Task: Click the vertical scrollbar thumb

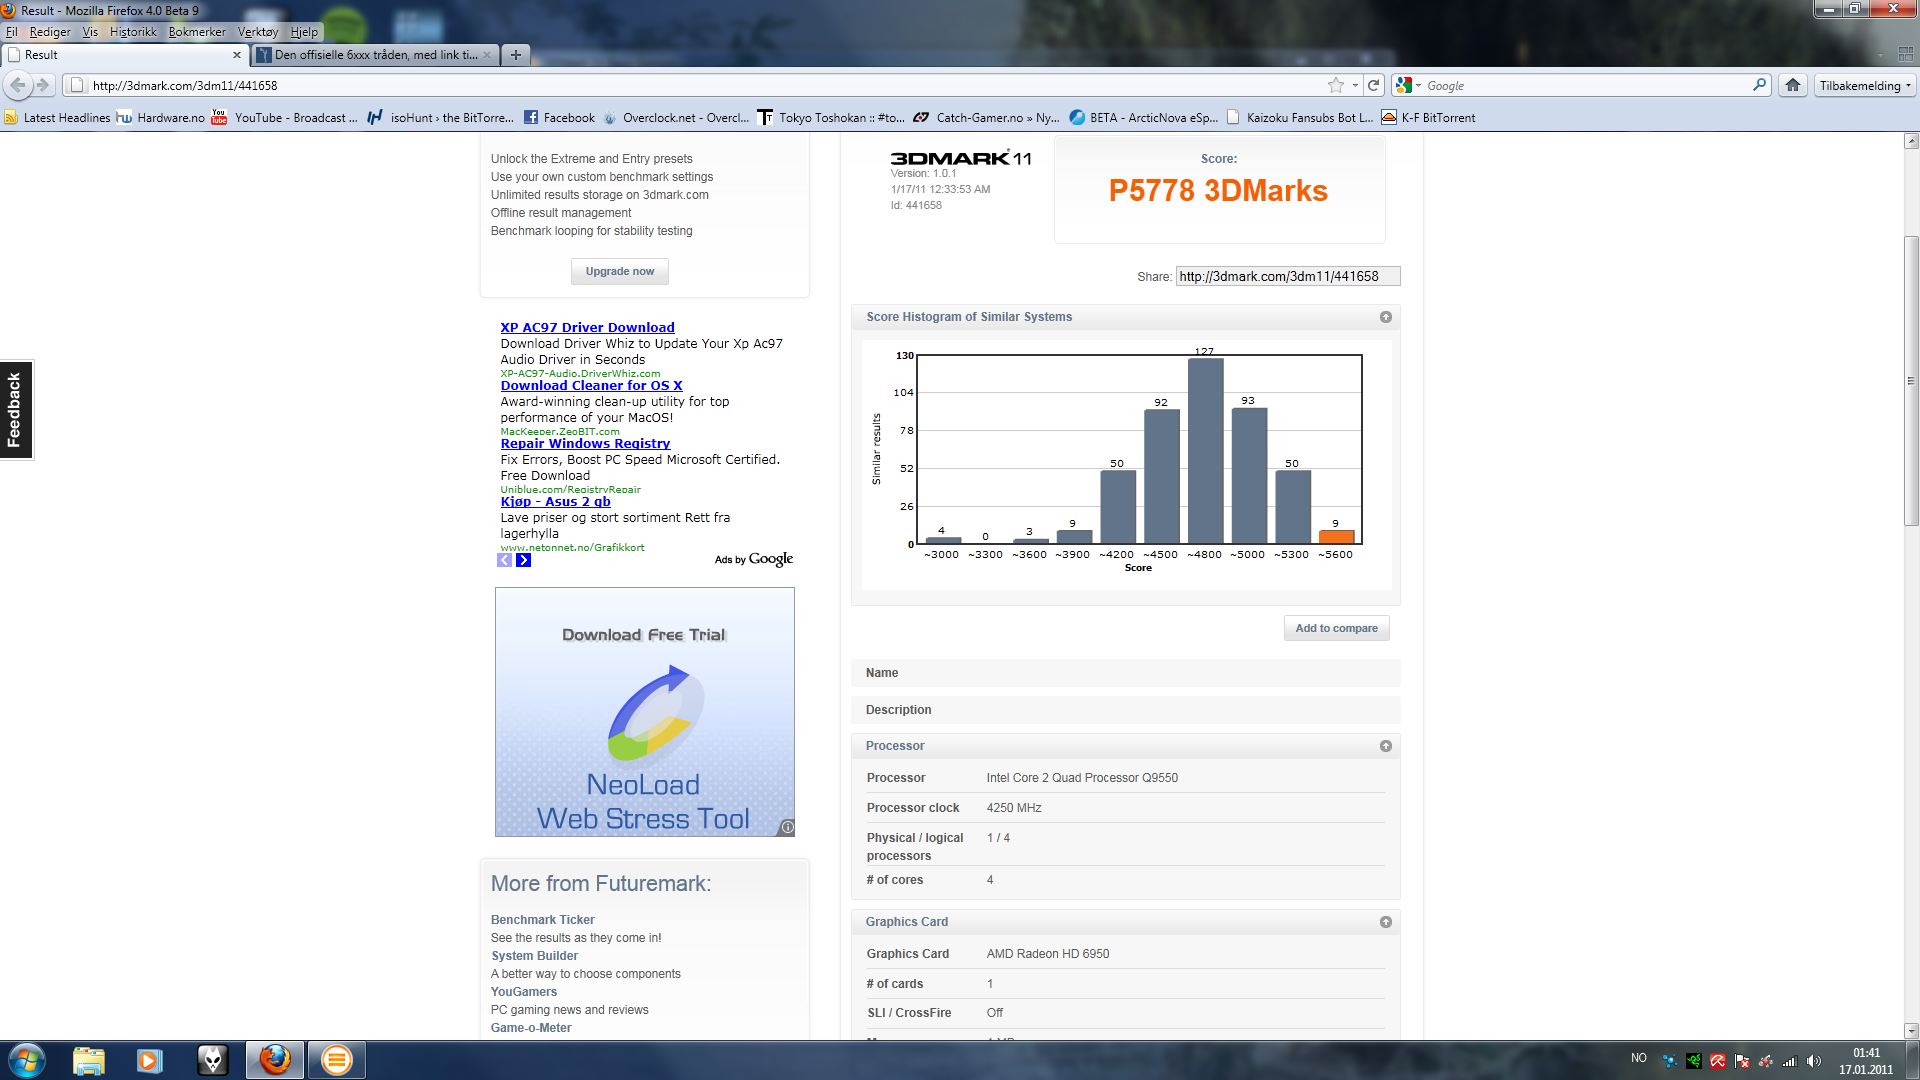Action: 1911,380
